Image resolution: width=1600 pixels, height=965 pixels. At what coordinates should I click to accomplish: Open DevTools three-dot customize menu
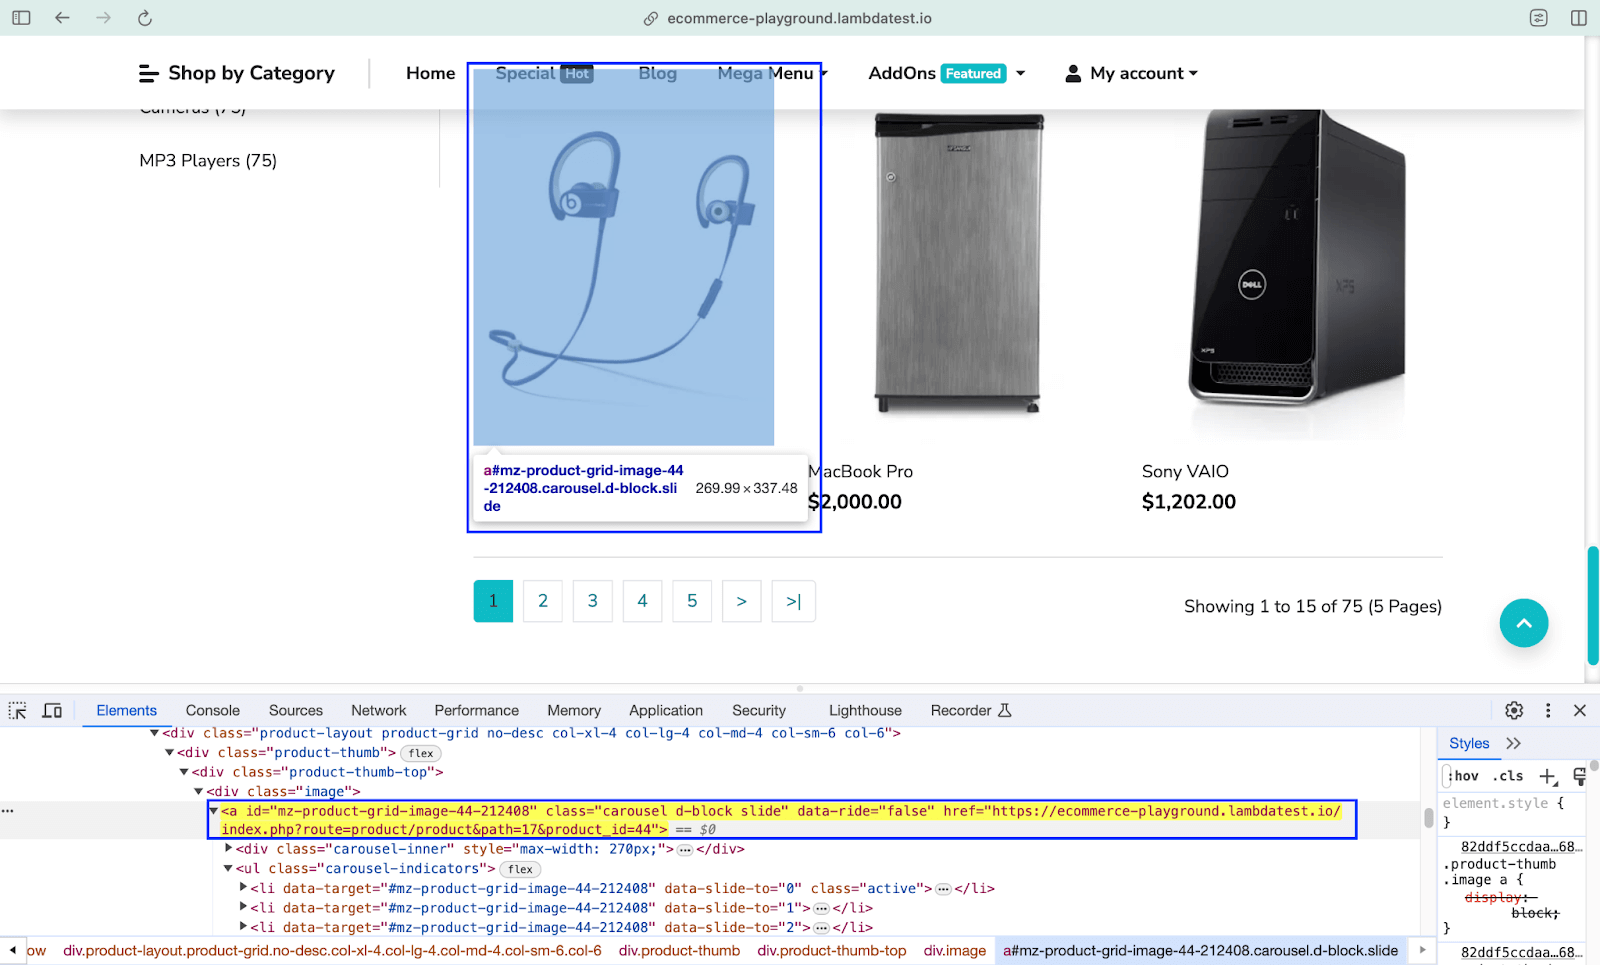pyautogui.click(x=1548, y=710)
